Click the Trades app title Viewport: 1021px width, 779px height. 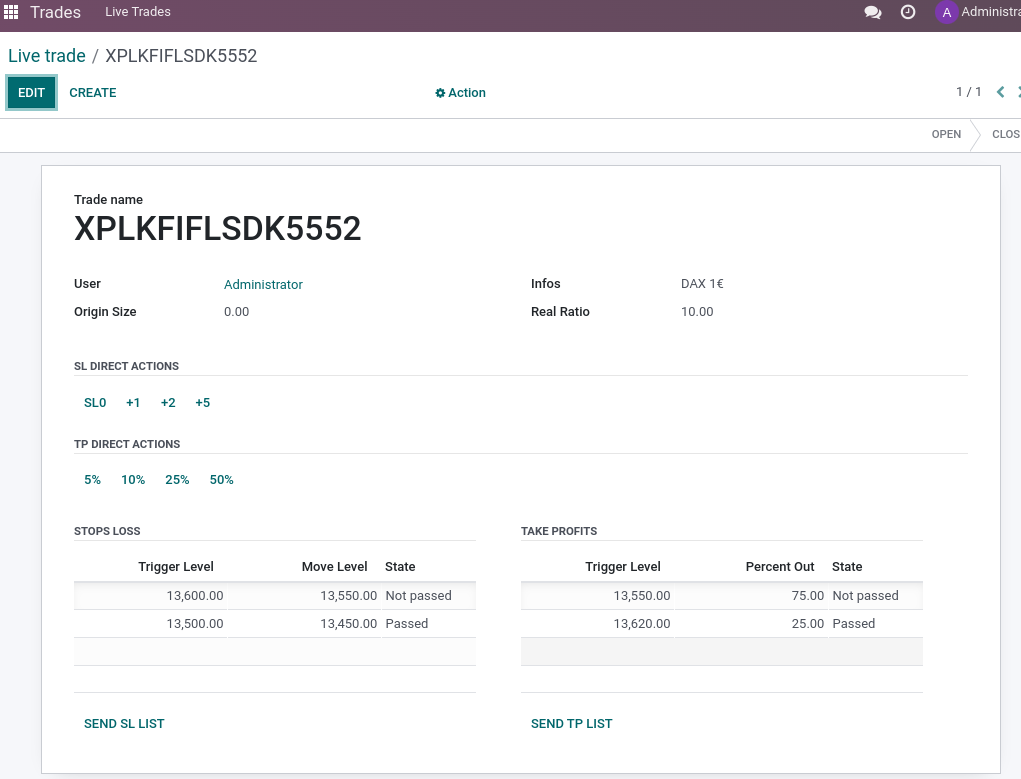tap(55, 12)
